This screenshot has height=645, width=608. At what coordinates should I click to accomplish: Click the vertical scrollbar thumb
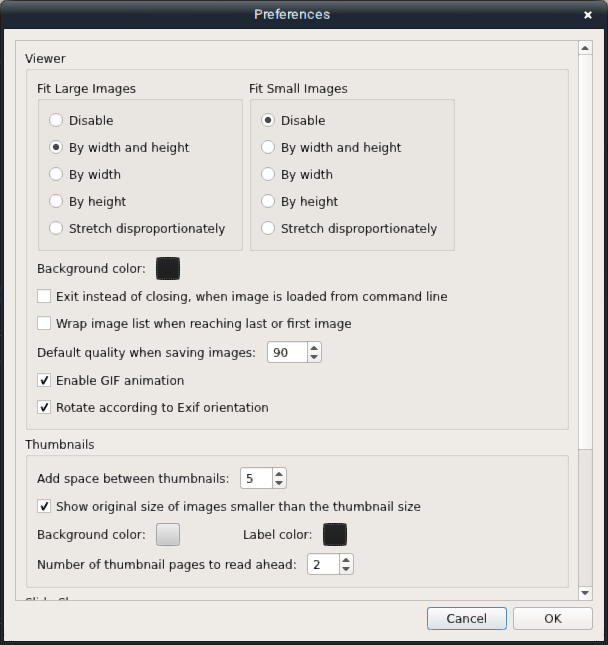point(585,252)
